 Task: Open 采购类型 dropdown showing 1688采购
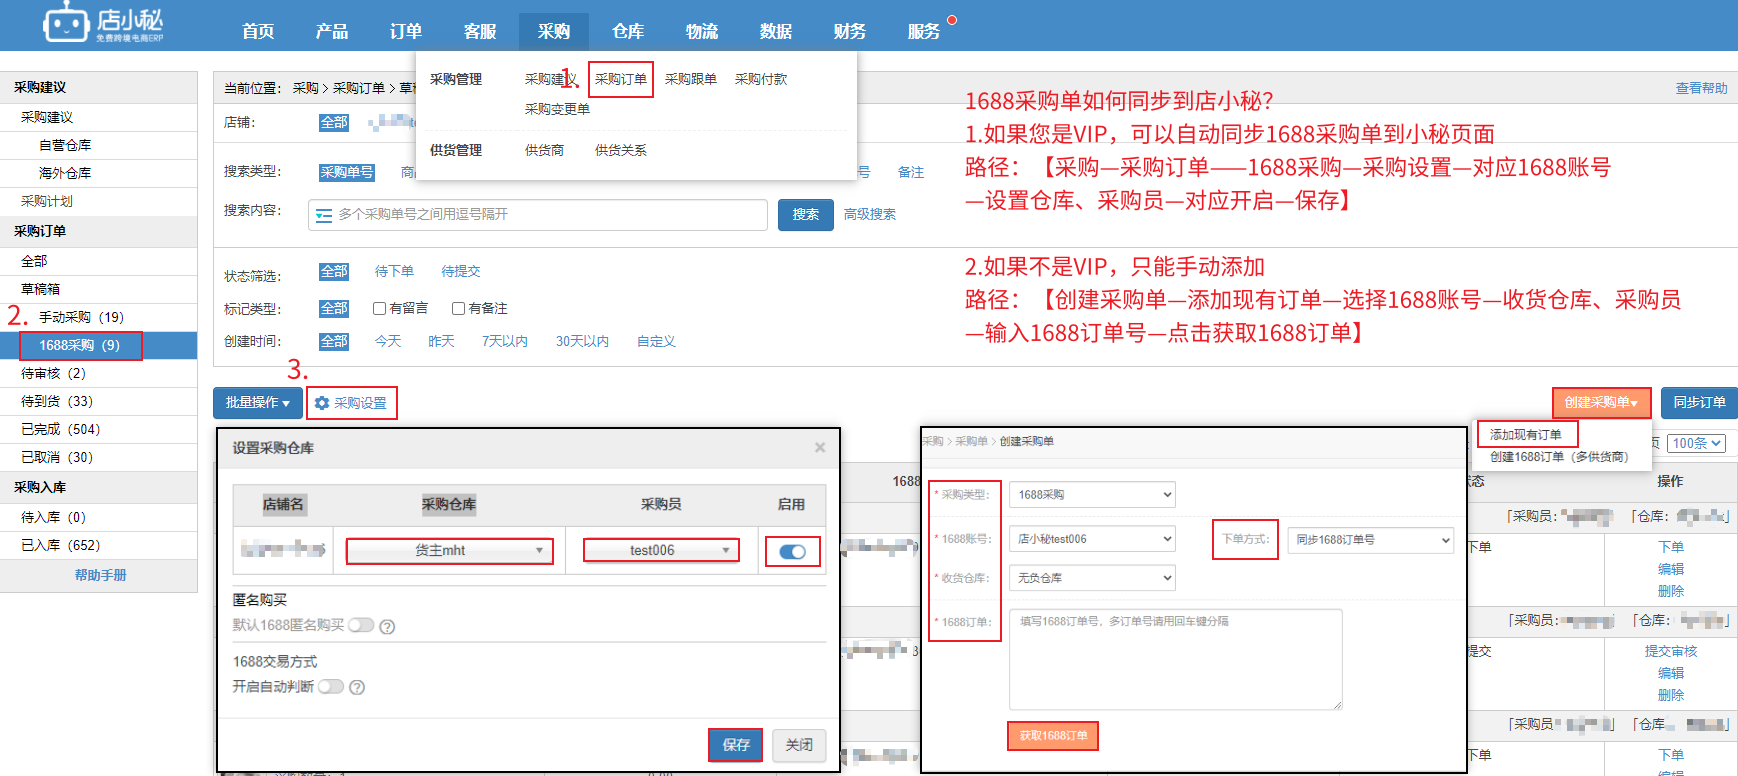1092,495
